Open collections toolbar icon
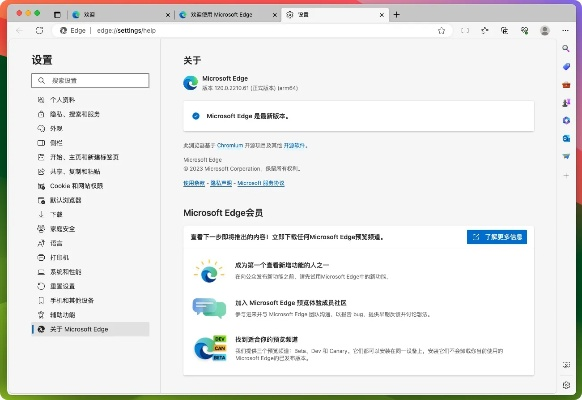Image resolution: width=582 pixels, height=400 pixels. [504, 30]
